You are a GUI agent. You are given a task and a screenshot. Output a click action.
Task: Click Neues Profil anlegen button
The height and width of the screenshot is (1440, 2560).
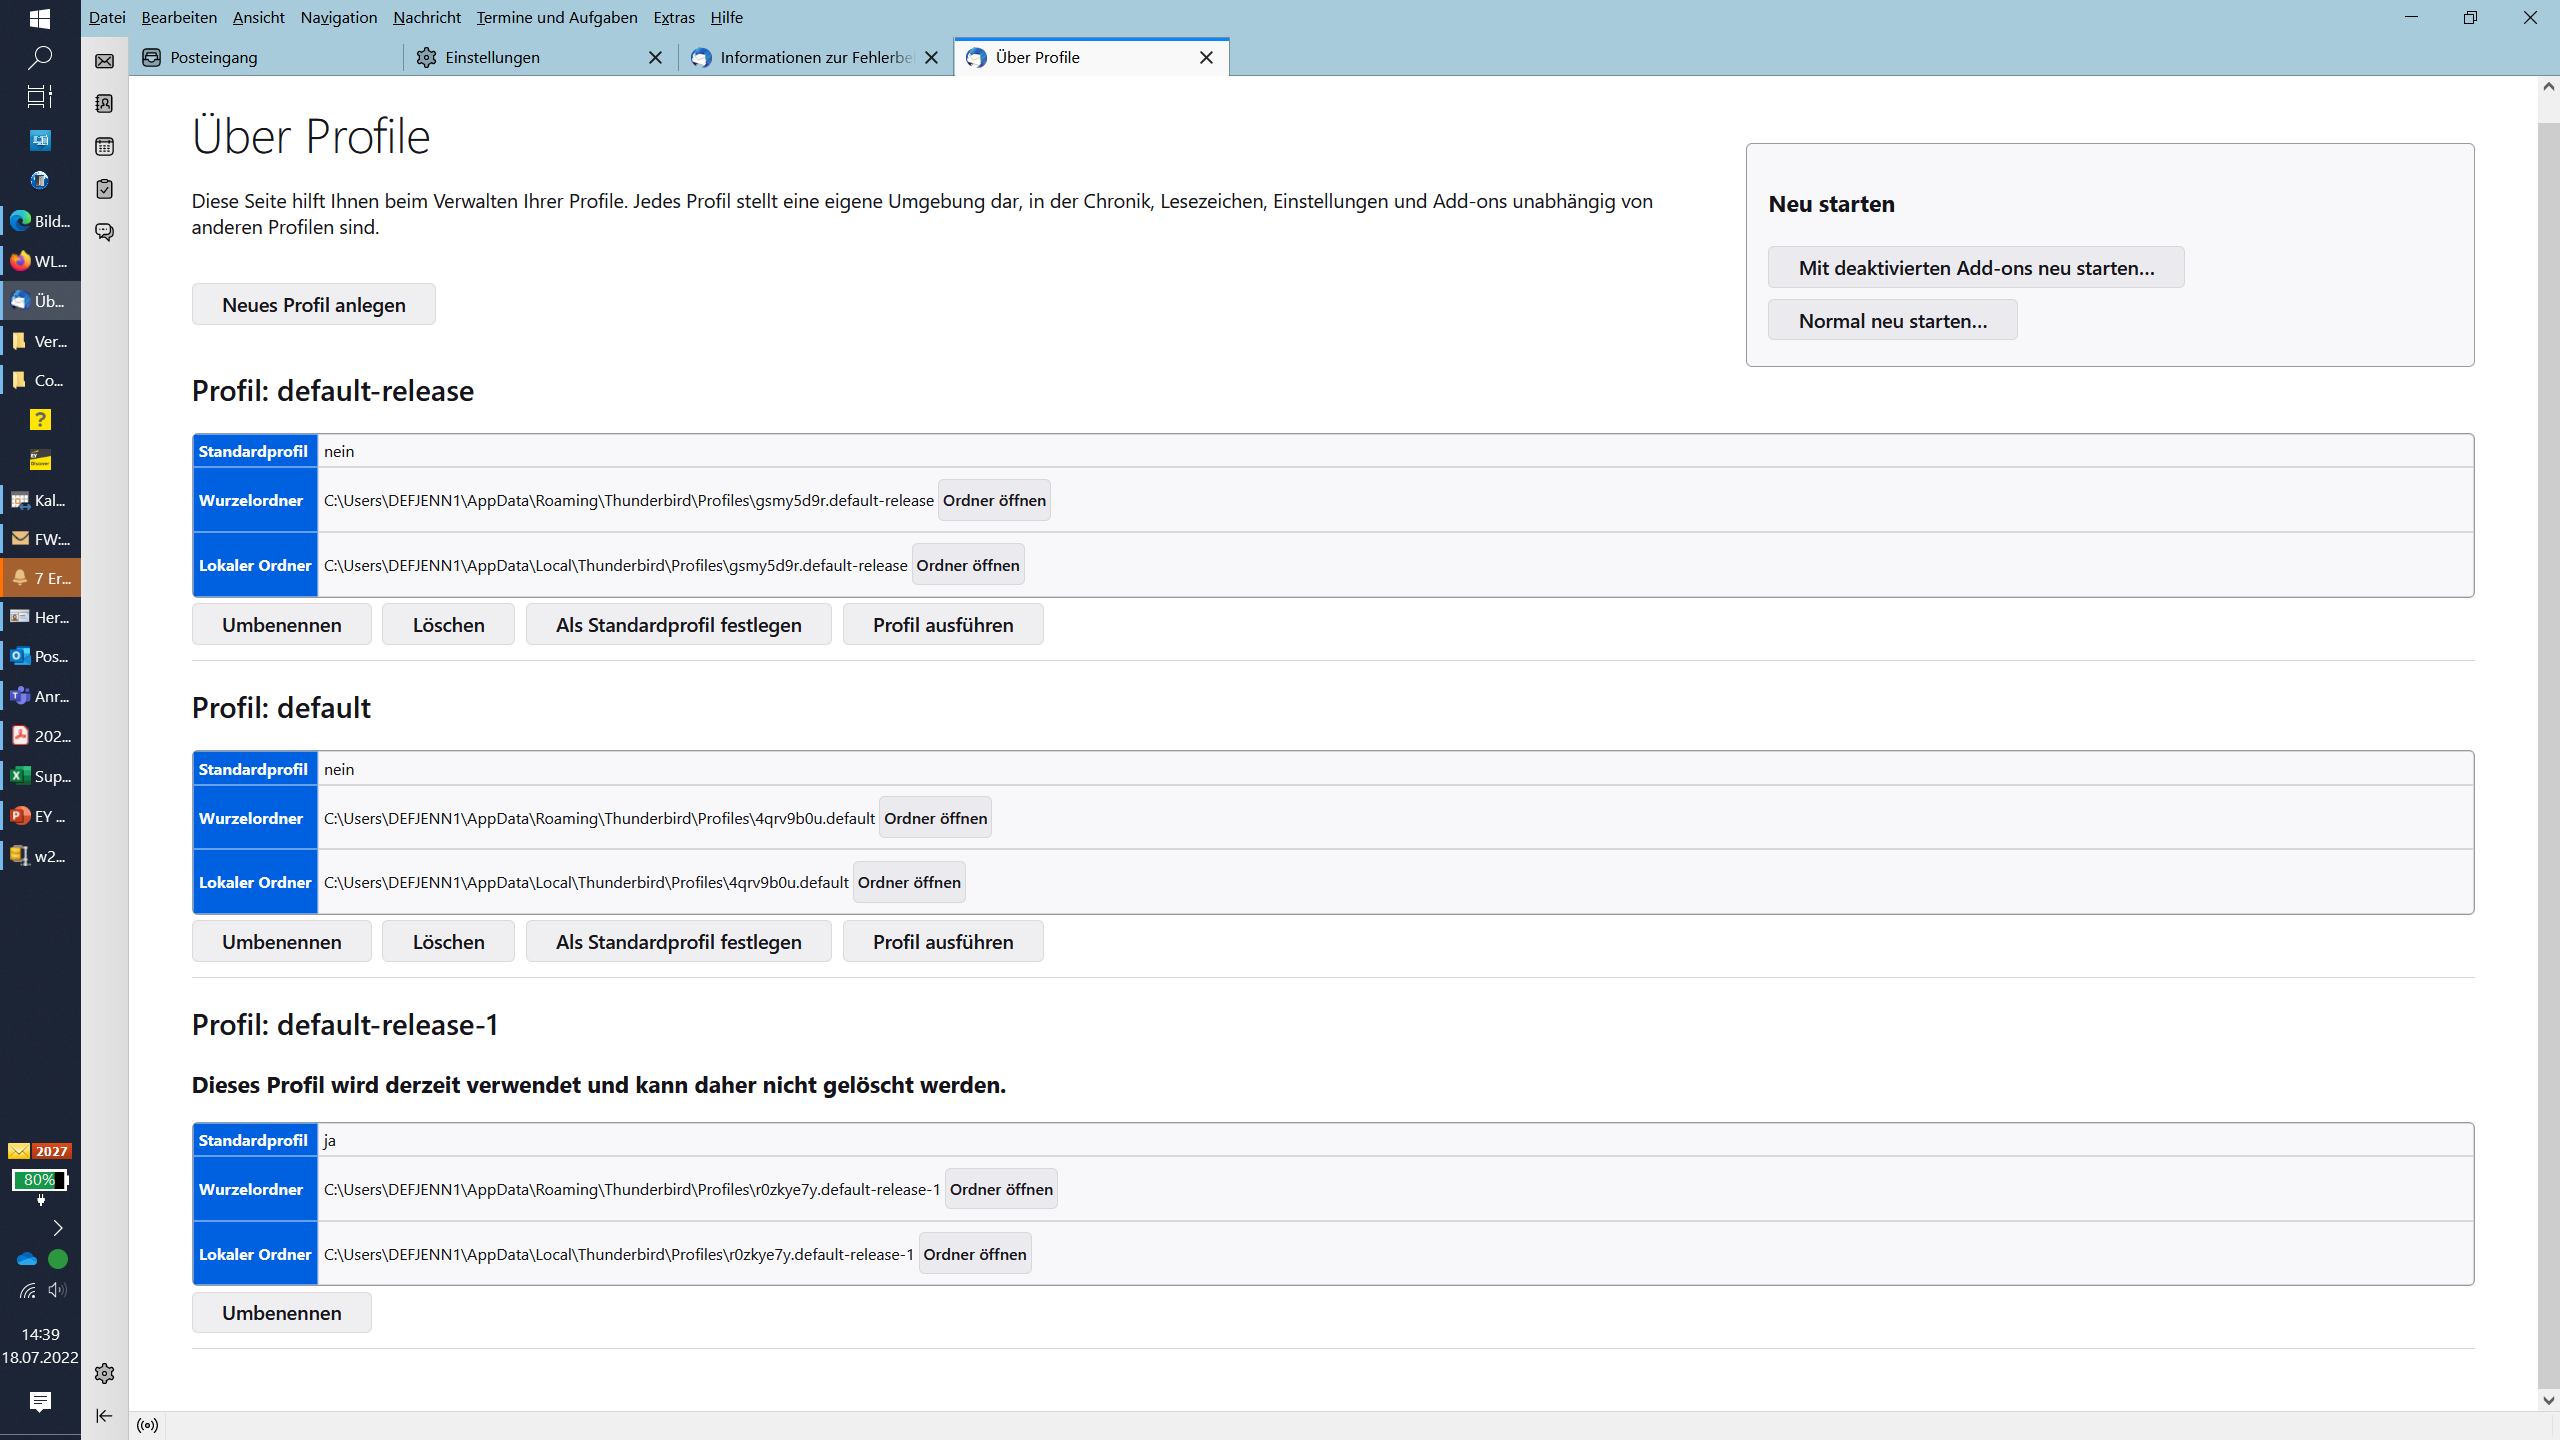point(313,304)
